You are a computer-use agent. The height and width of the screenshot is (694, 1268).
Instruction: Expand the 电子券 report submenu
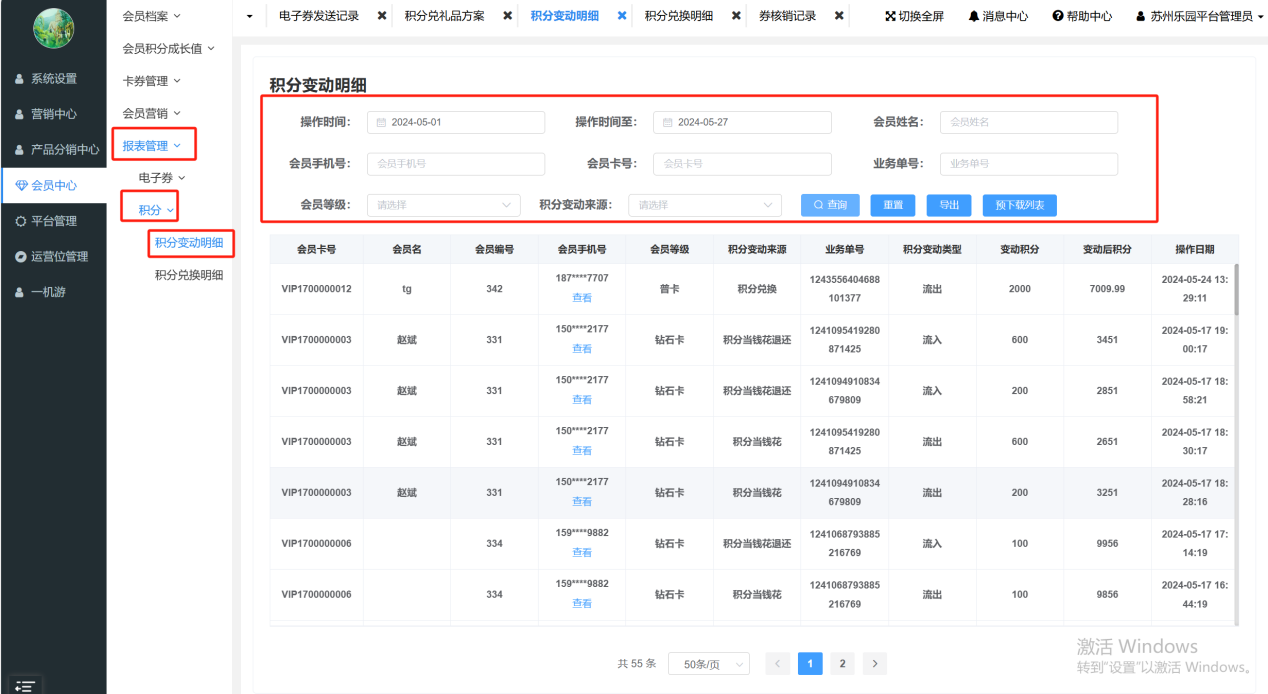[162, 178]
